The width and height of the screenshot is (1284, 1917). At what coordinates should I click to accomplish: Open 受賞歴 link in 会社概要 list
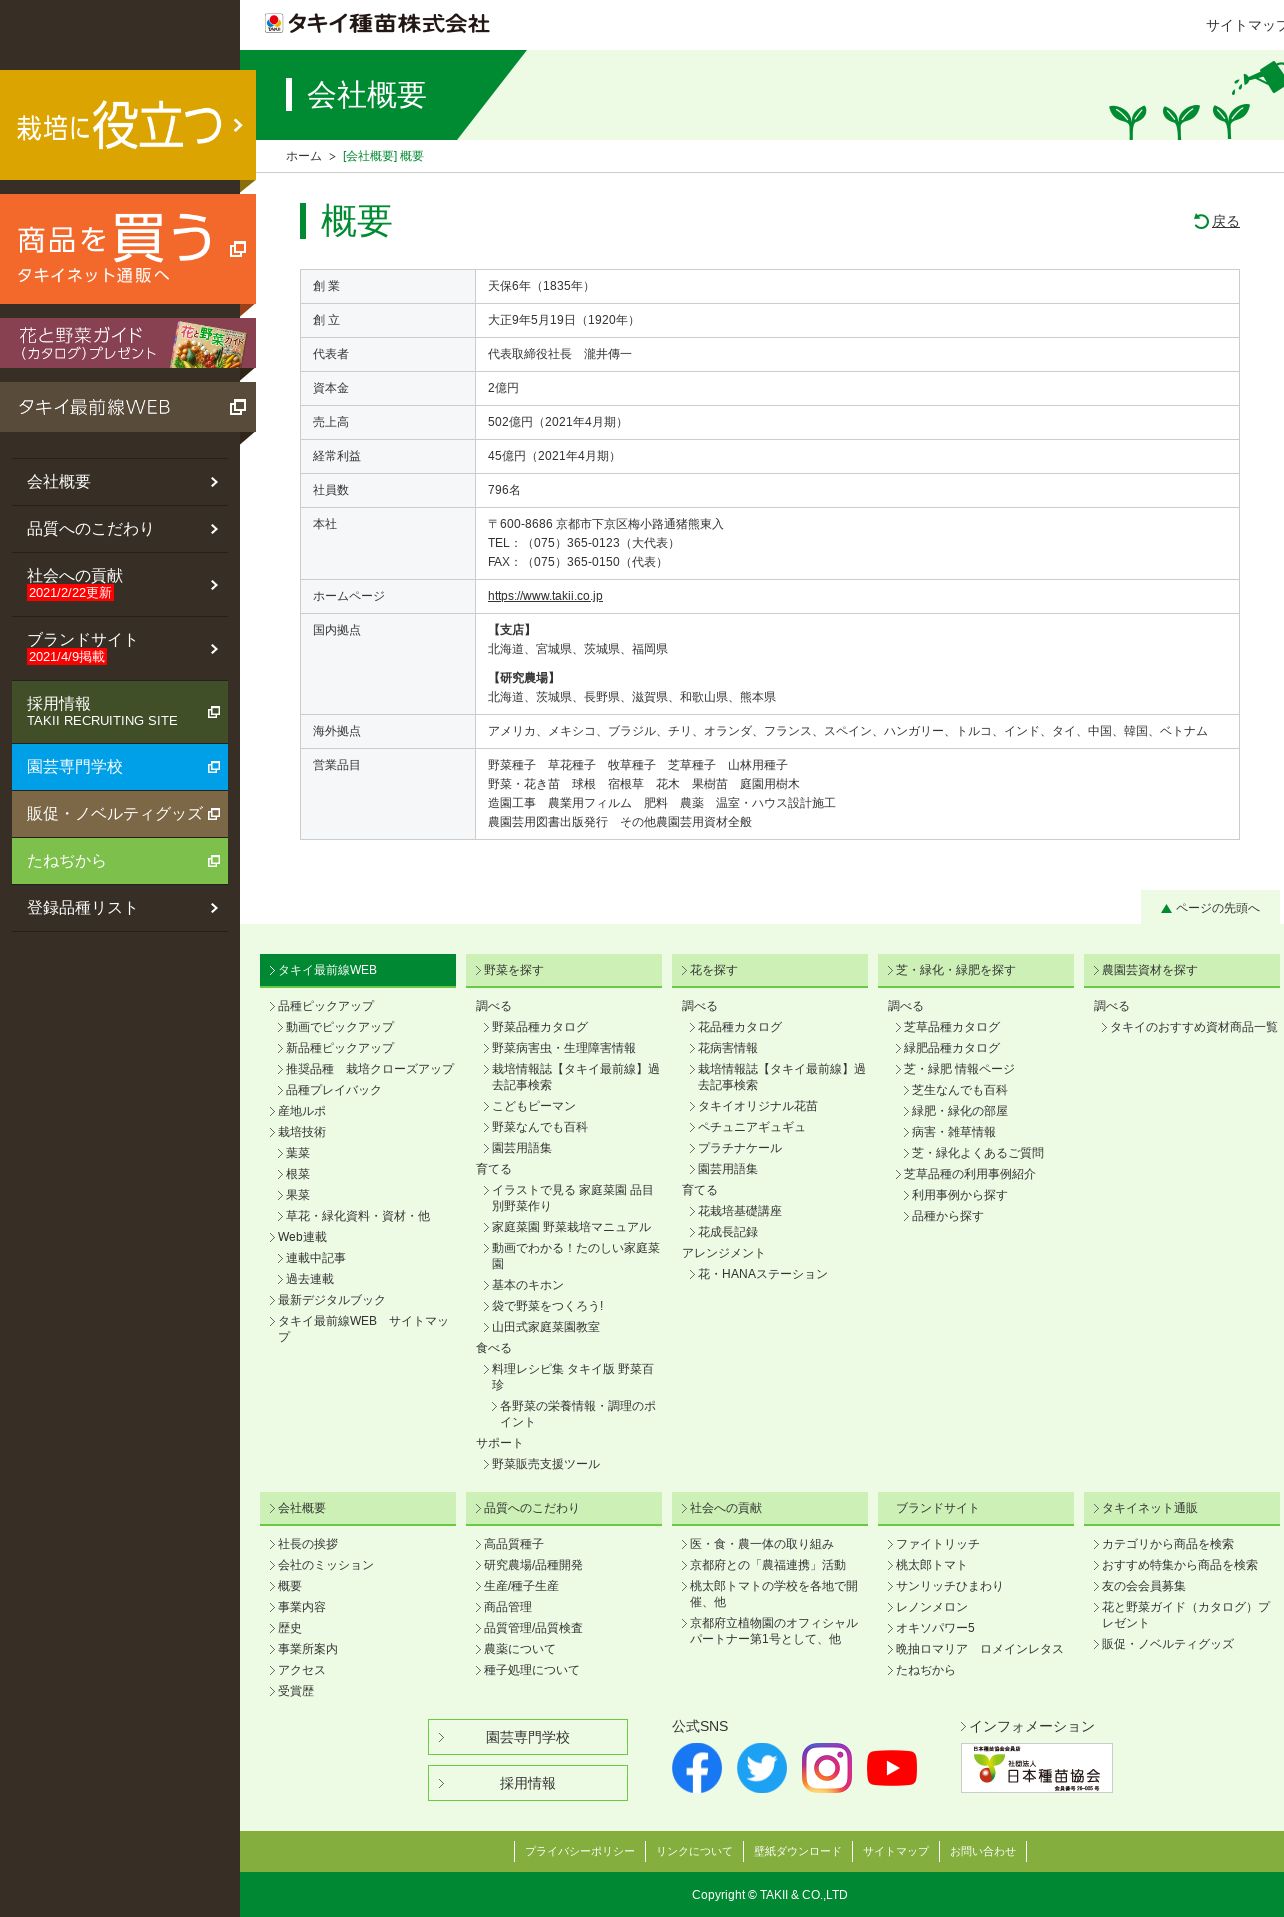click(x=296, y=1691)
